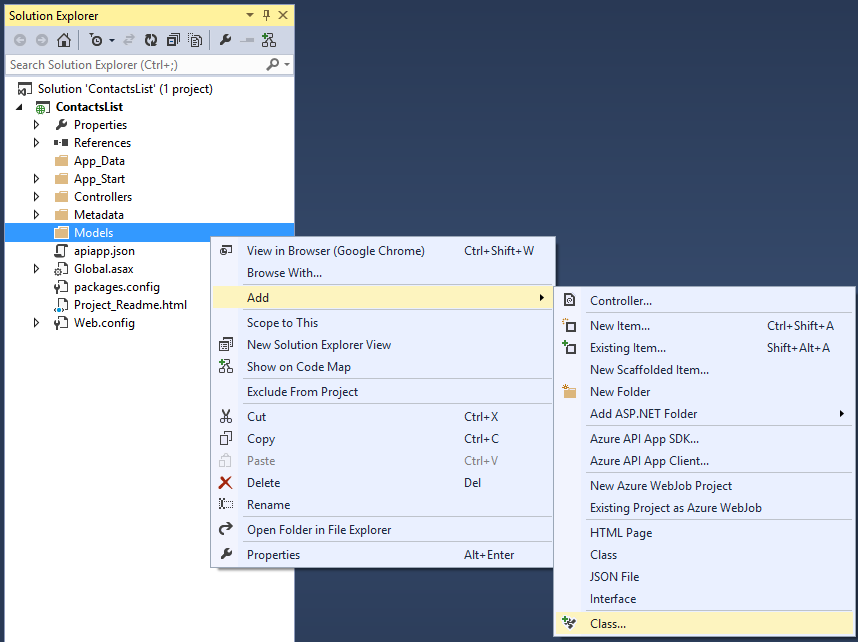The height and width of the screenshot is (642, 858).
Task: Expand the App_Start folder
Action: pyautogui.click(x=36, y=179)
